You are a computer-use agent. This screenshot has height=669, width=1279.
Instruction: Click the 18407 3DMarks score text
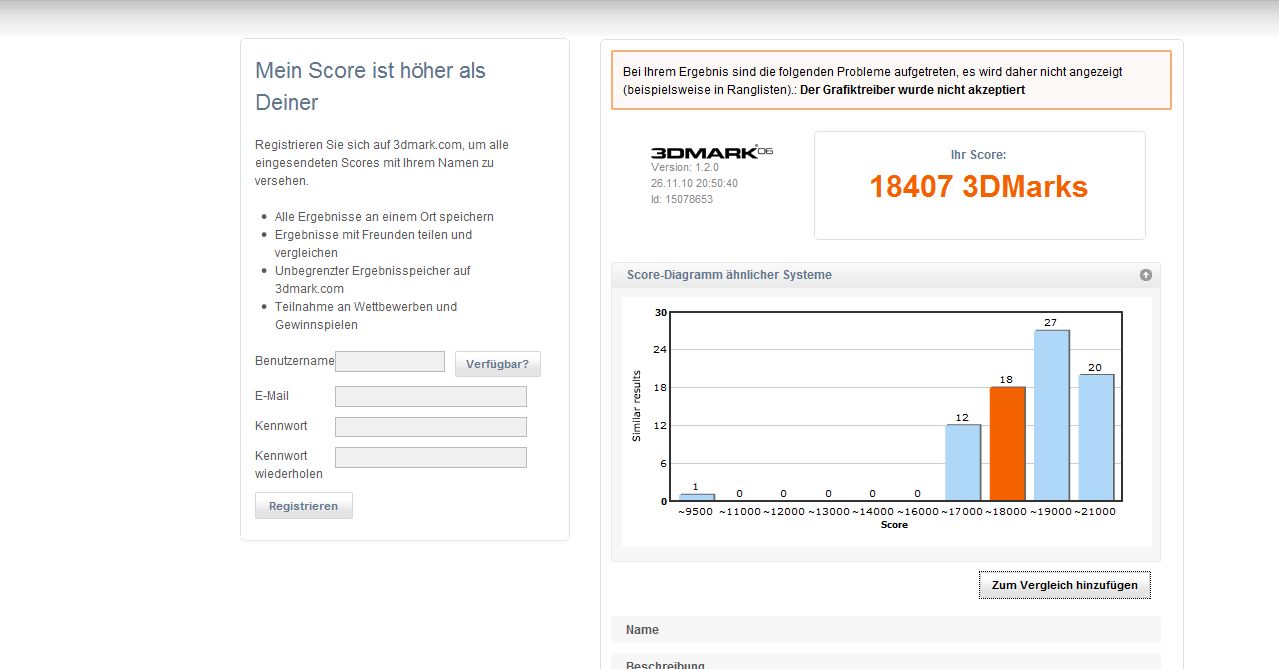point(979,187)
